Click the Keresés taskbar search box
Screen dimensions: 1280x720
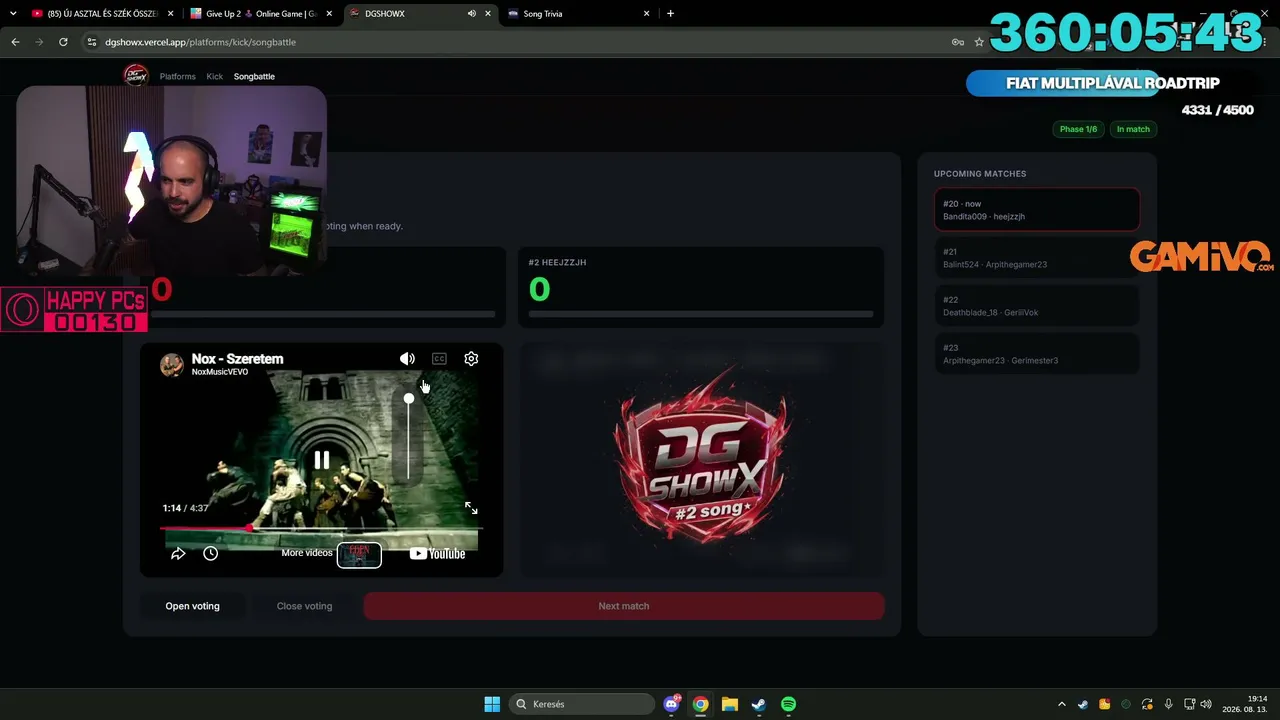click(583, 704)
